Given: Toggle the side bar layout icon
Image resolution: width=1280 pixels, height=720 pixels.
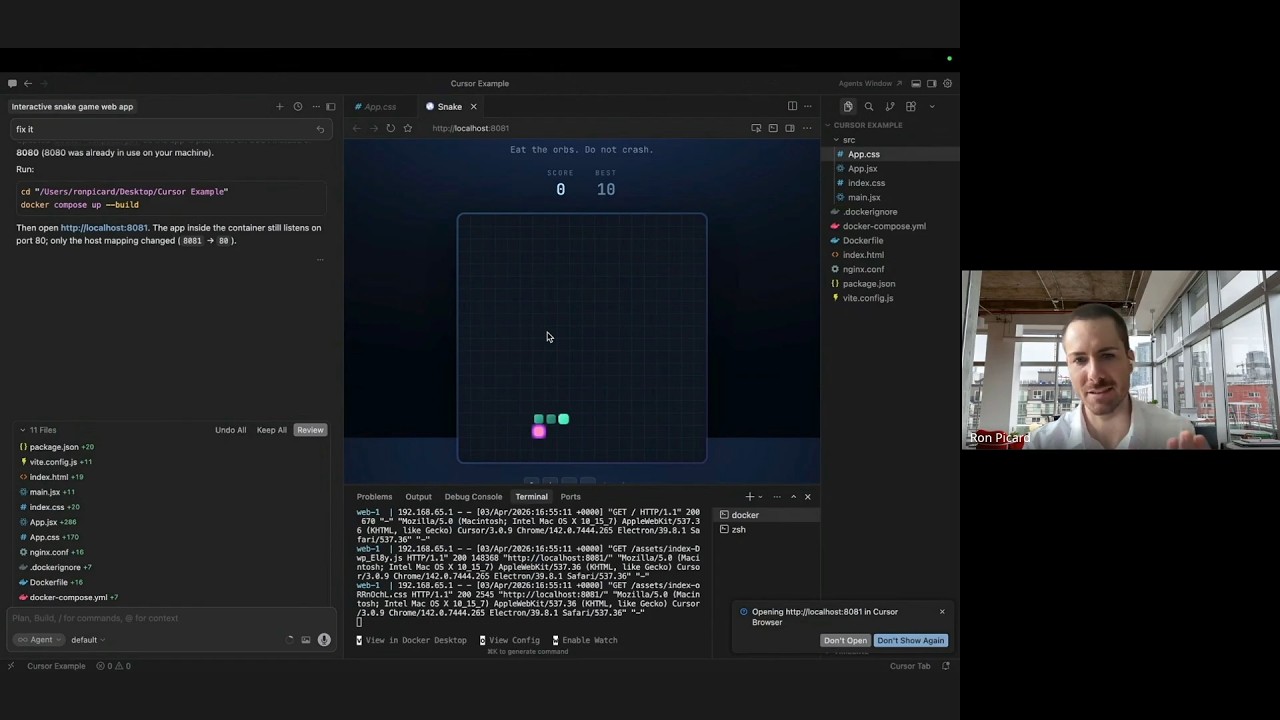Looking at the screenshot, I should [x=932, y=84].
